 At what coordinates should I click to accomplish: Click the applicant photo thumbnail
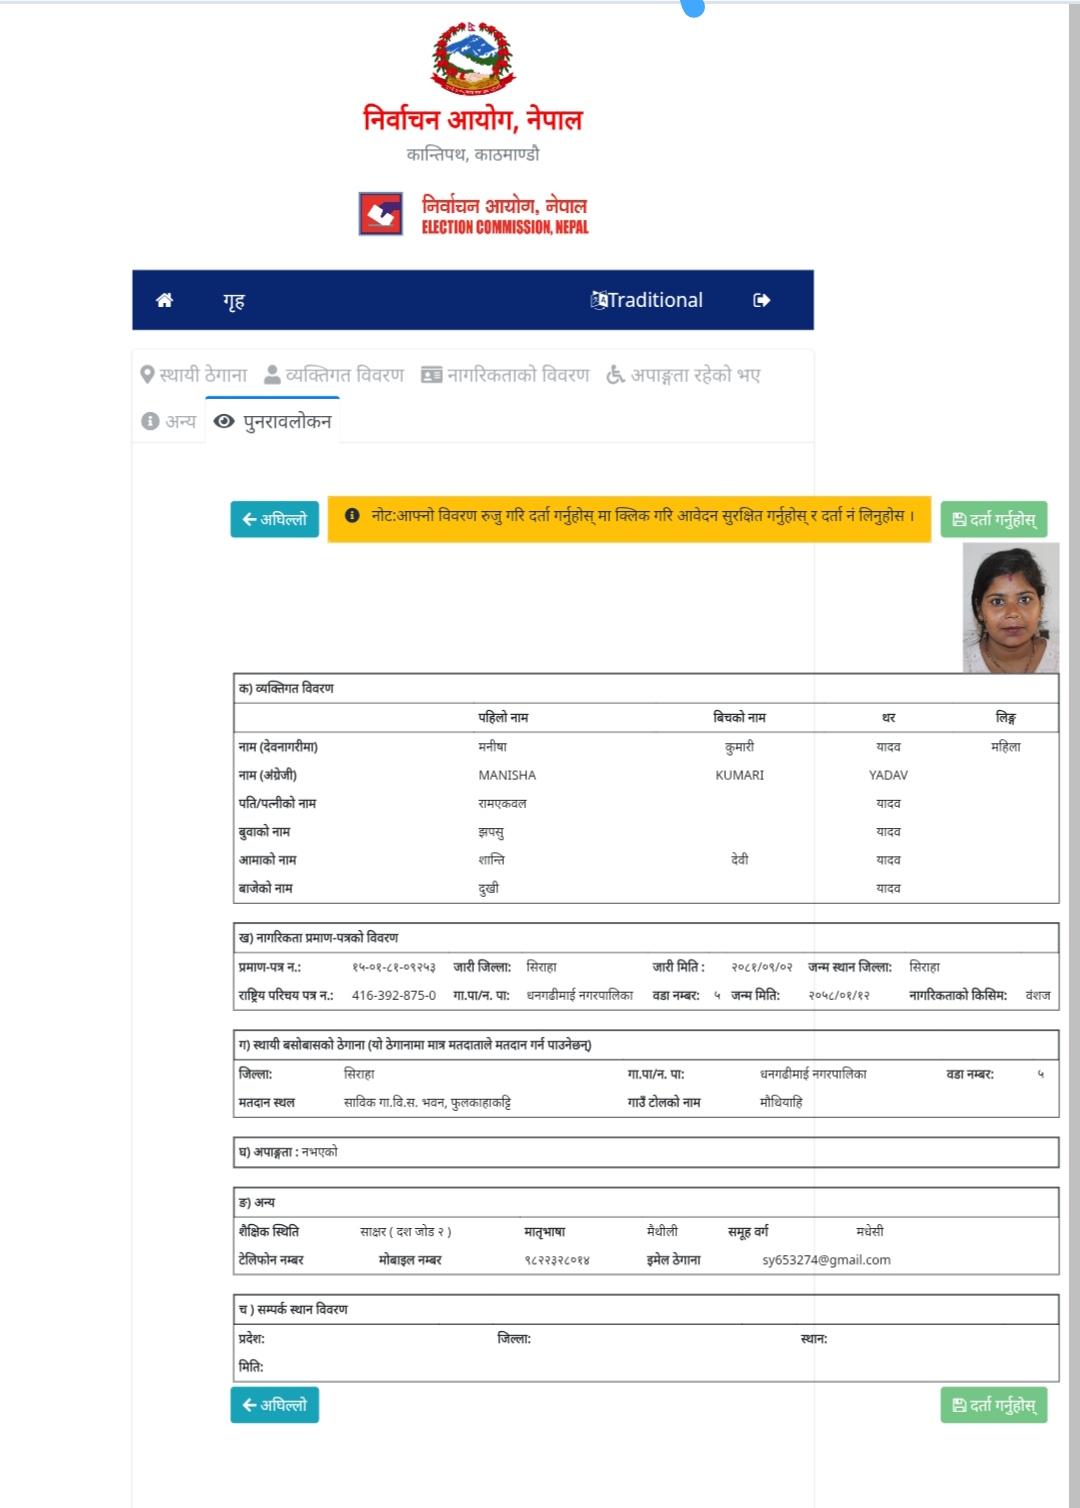1011,608
